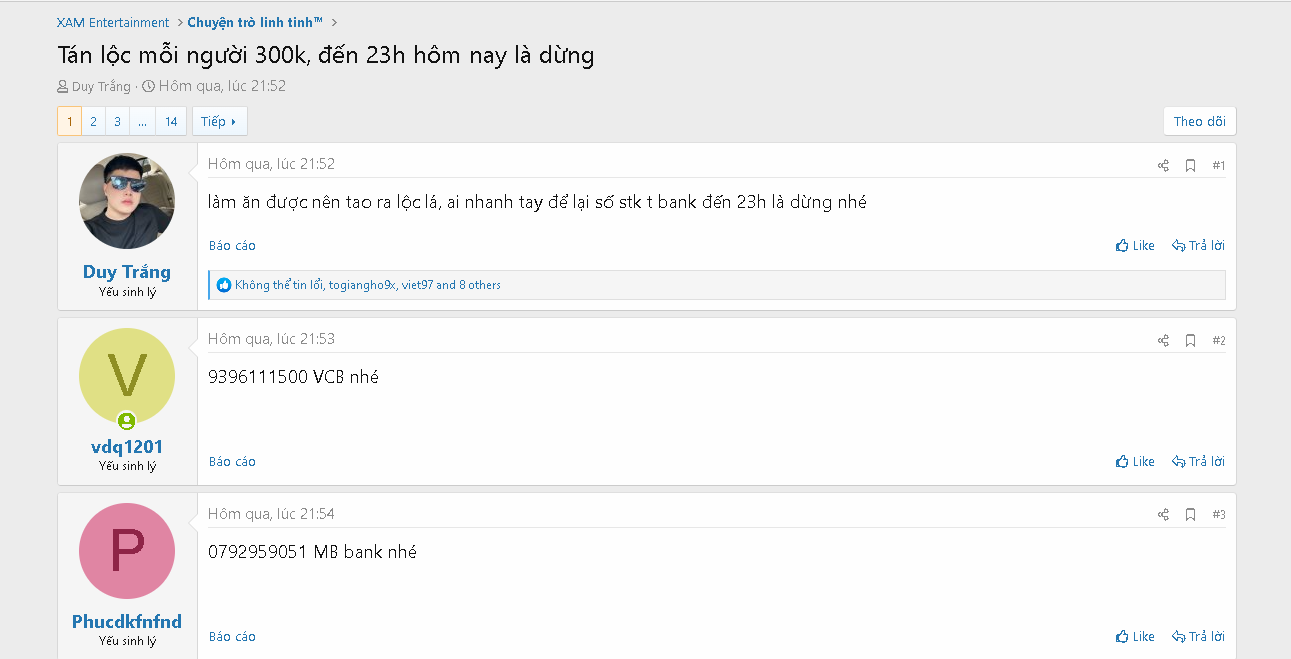
Task: Click Theo dõi to follow thread
Action: [1199, 122]
